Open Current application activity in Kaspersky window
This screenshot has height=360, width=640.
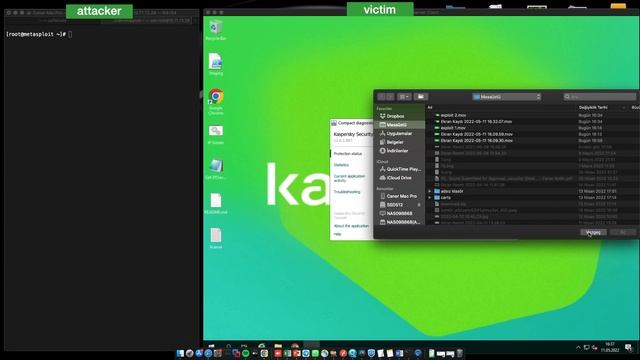coord(349,178)
